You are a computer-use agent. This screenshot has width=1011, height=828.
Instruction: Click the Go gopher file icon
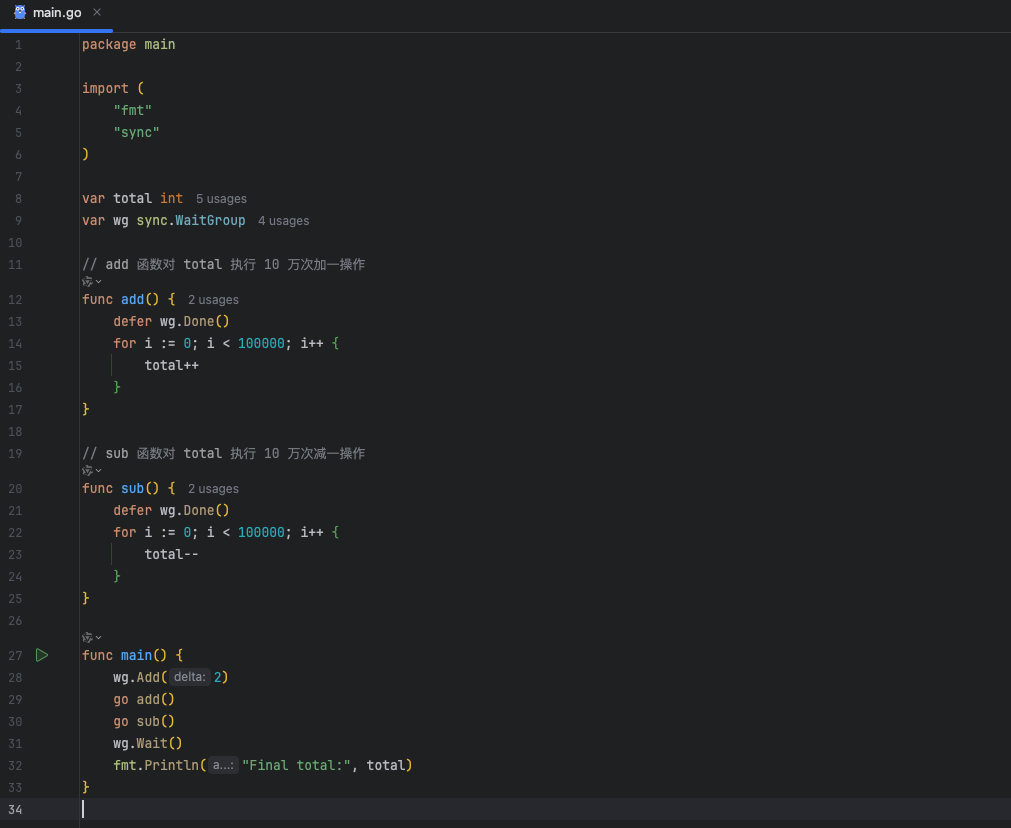click(20, 12)
